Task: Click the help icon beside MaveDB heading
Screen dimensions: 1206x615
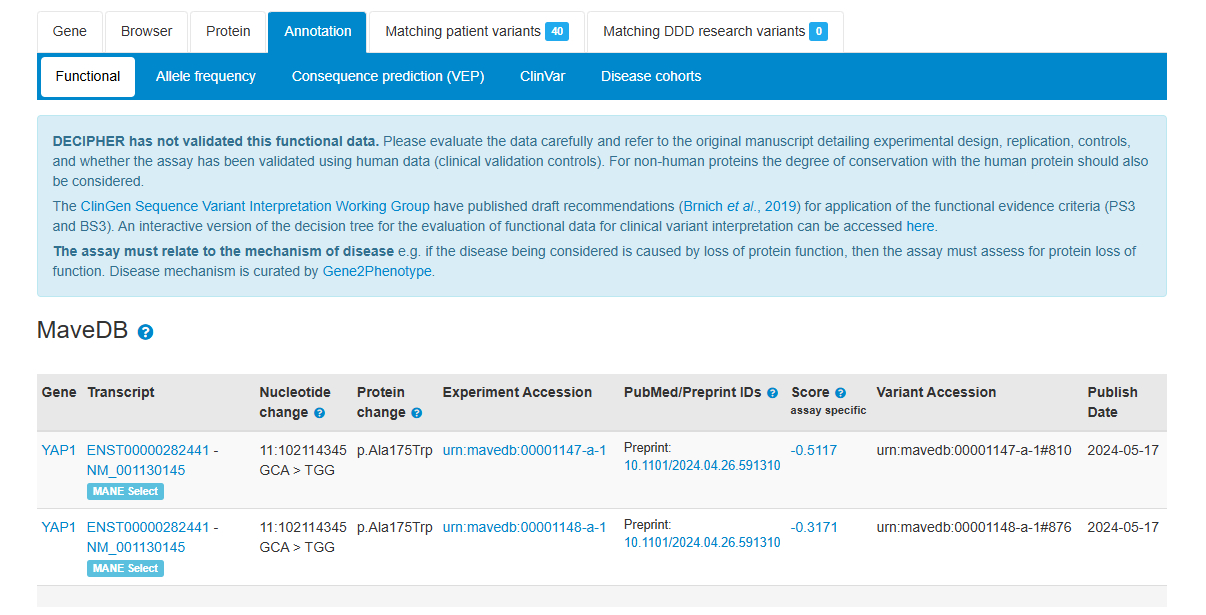Action: [x=145, y=332]
